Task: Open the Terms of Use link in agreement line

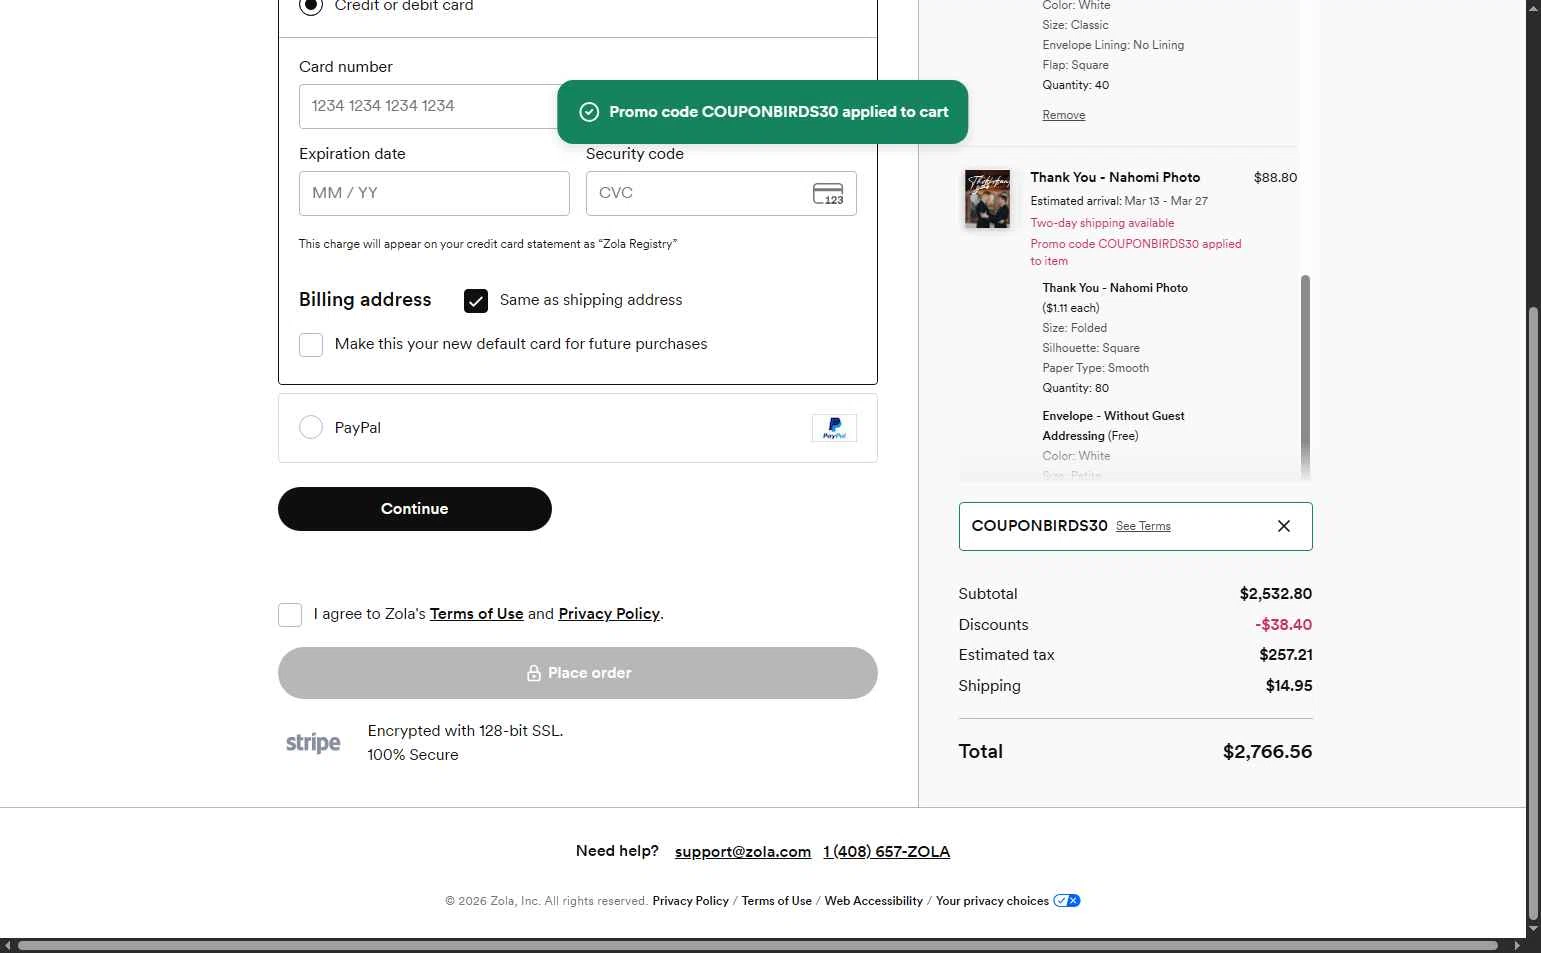Action: [477, 614]
